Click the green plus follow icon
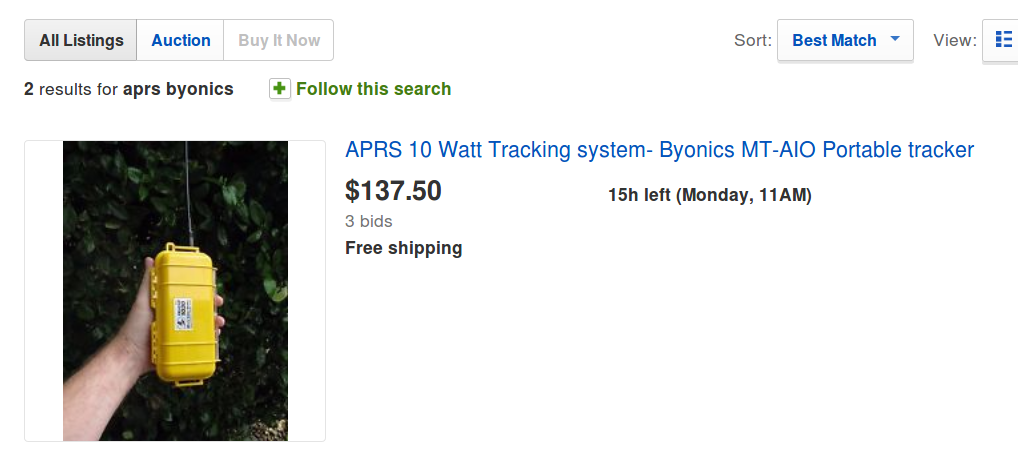 tap(280, 89)
